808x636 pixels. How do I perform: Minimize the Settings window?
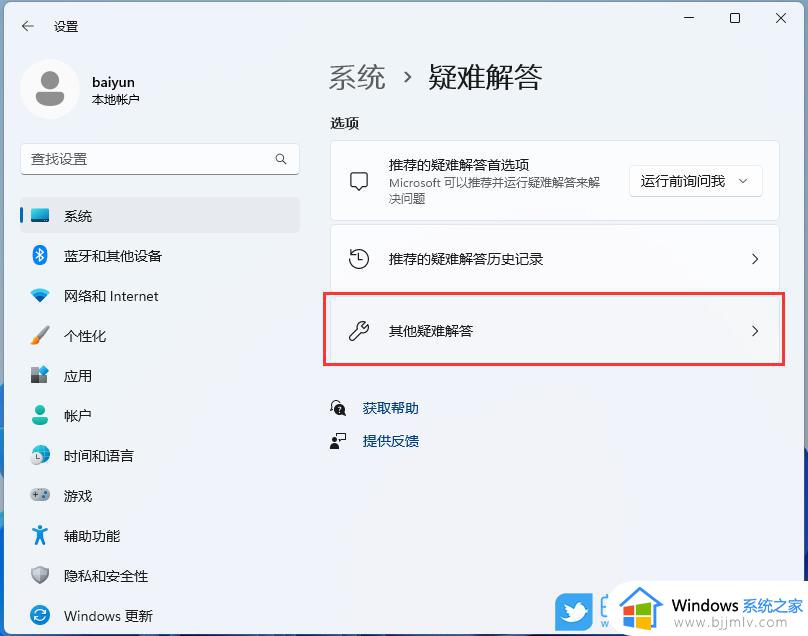pos(689,18)
